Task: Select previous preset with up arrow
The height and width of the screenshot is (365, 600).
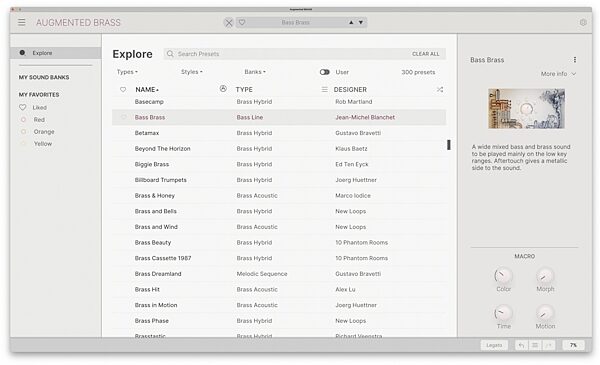Action: click(351, 23)
